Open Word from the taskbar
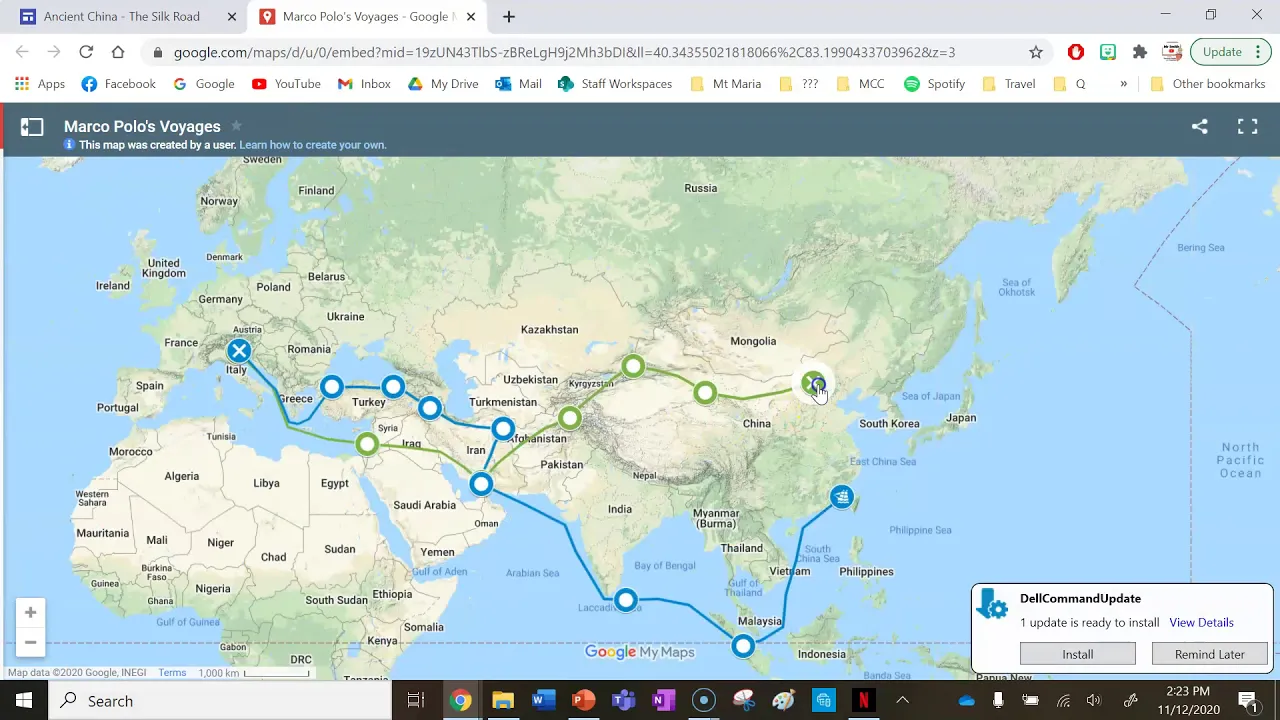The width and height of the screenshot is (1280, 720). [543, 700]
